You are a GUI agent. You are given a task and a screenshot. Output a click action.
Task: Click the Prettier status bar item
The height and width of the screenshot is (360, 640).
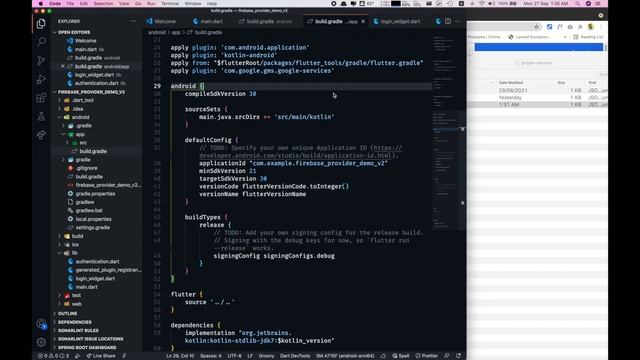(427, 356)
